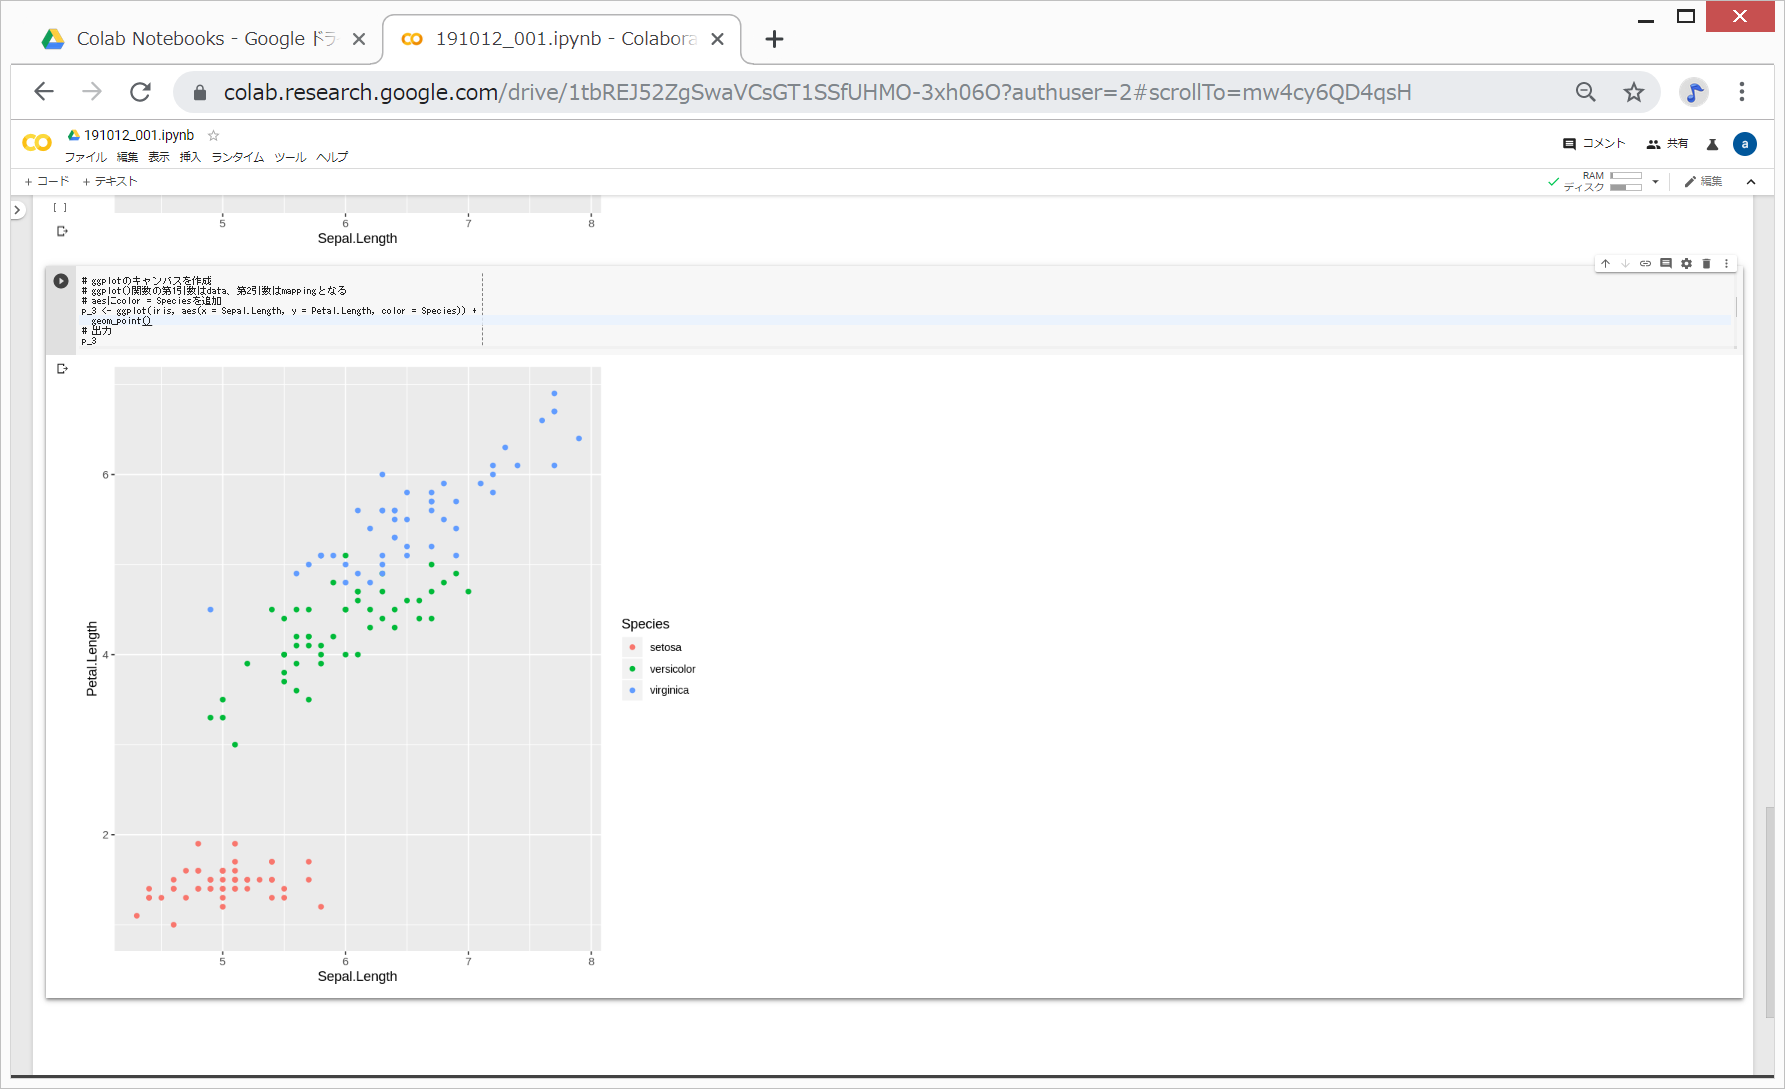Collapse the header with the chevron
The height and width of the screenshot is (1089, 1785).
click(x=1751, y=182)
